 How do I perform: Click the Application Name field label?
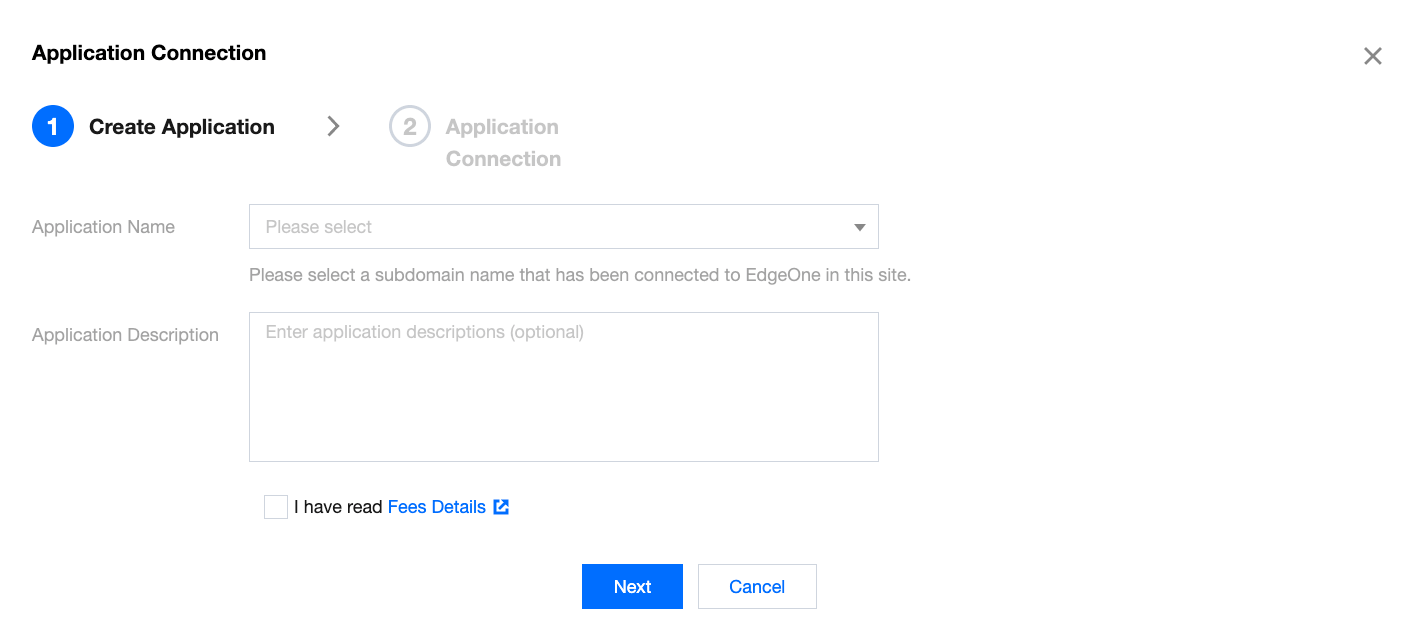coord(103,227)
